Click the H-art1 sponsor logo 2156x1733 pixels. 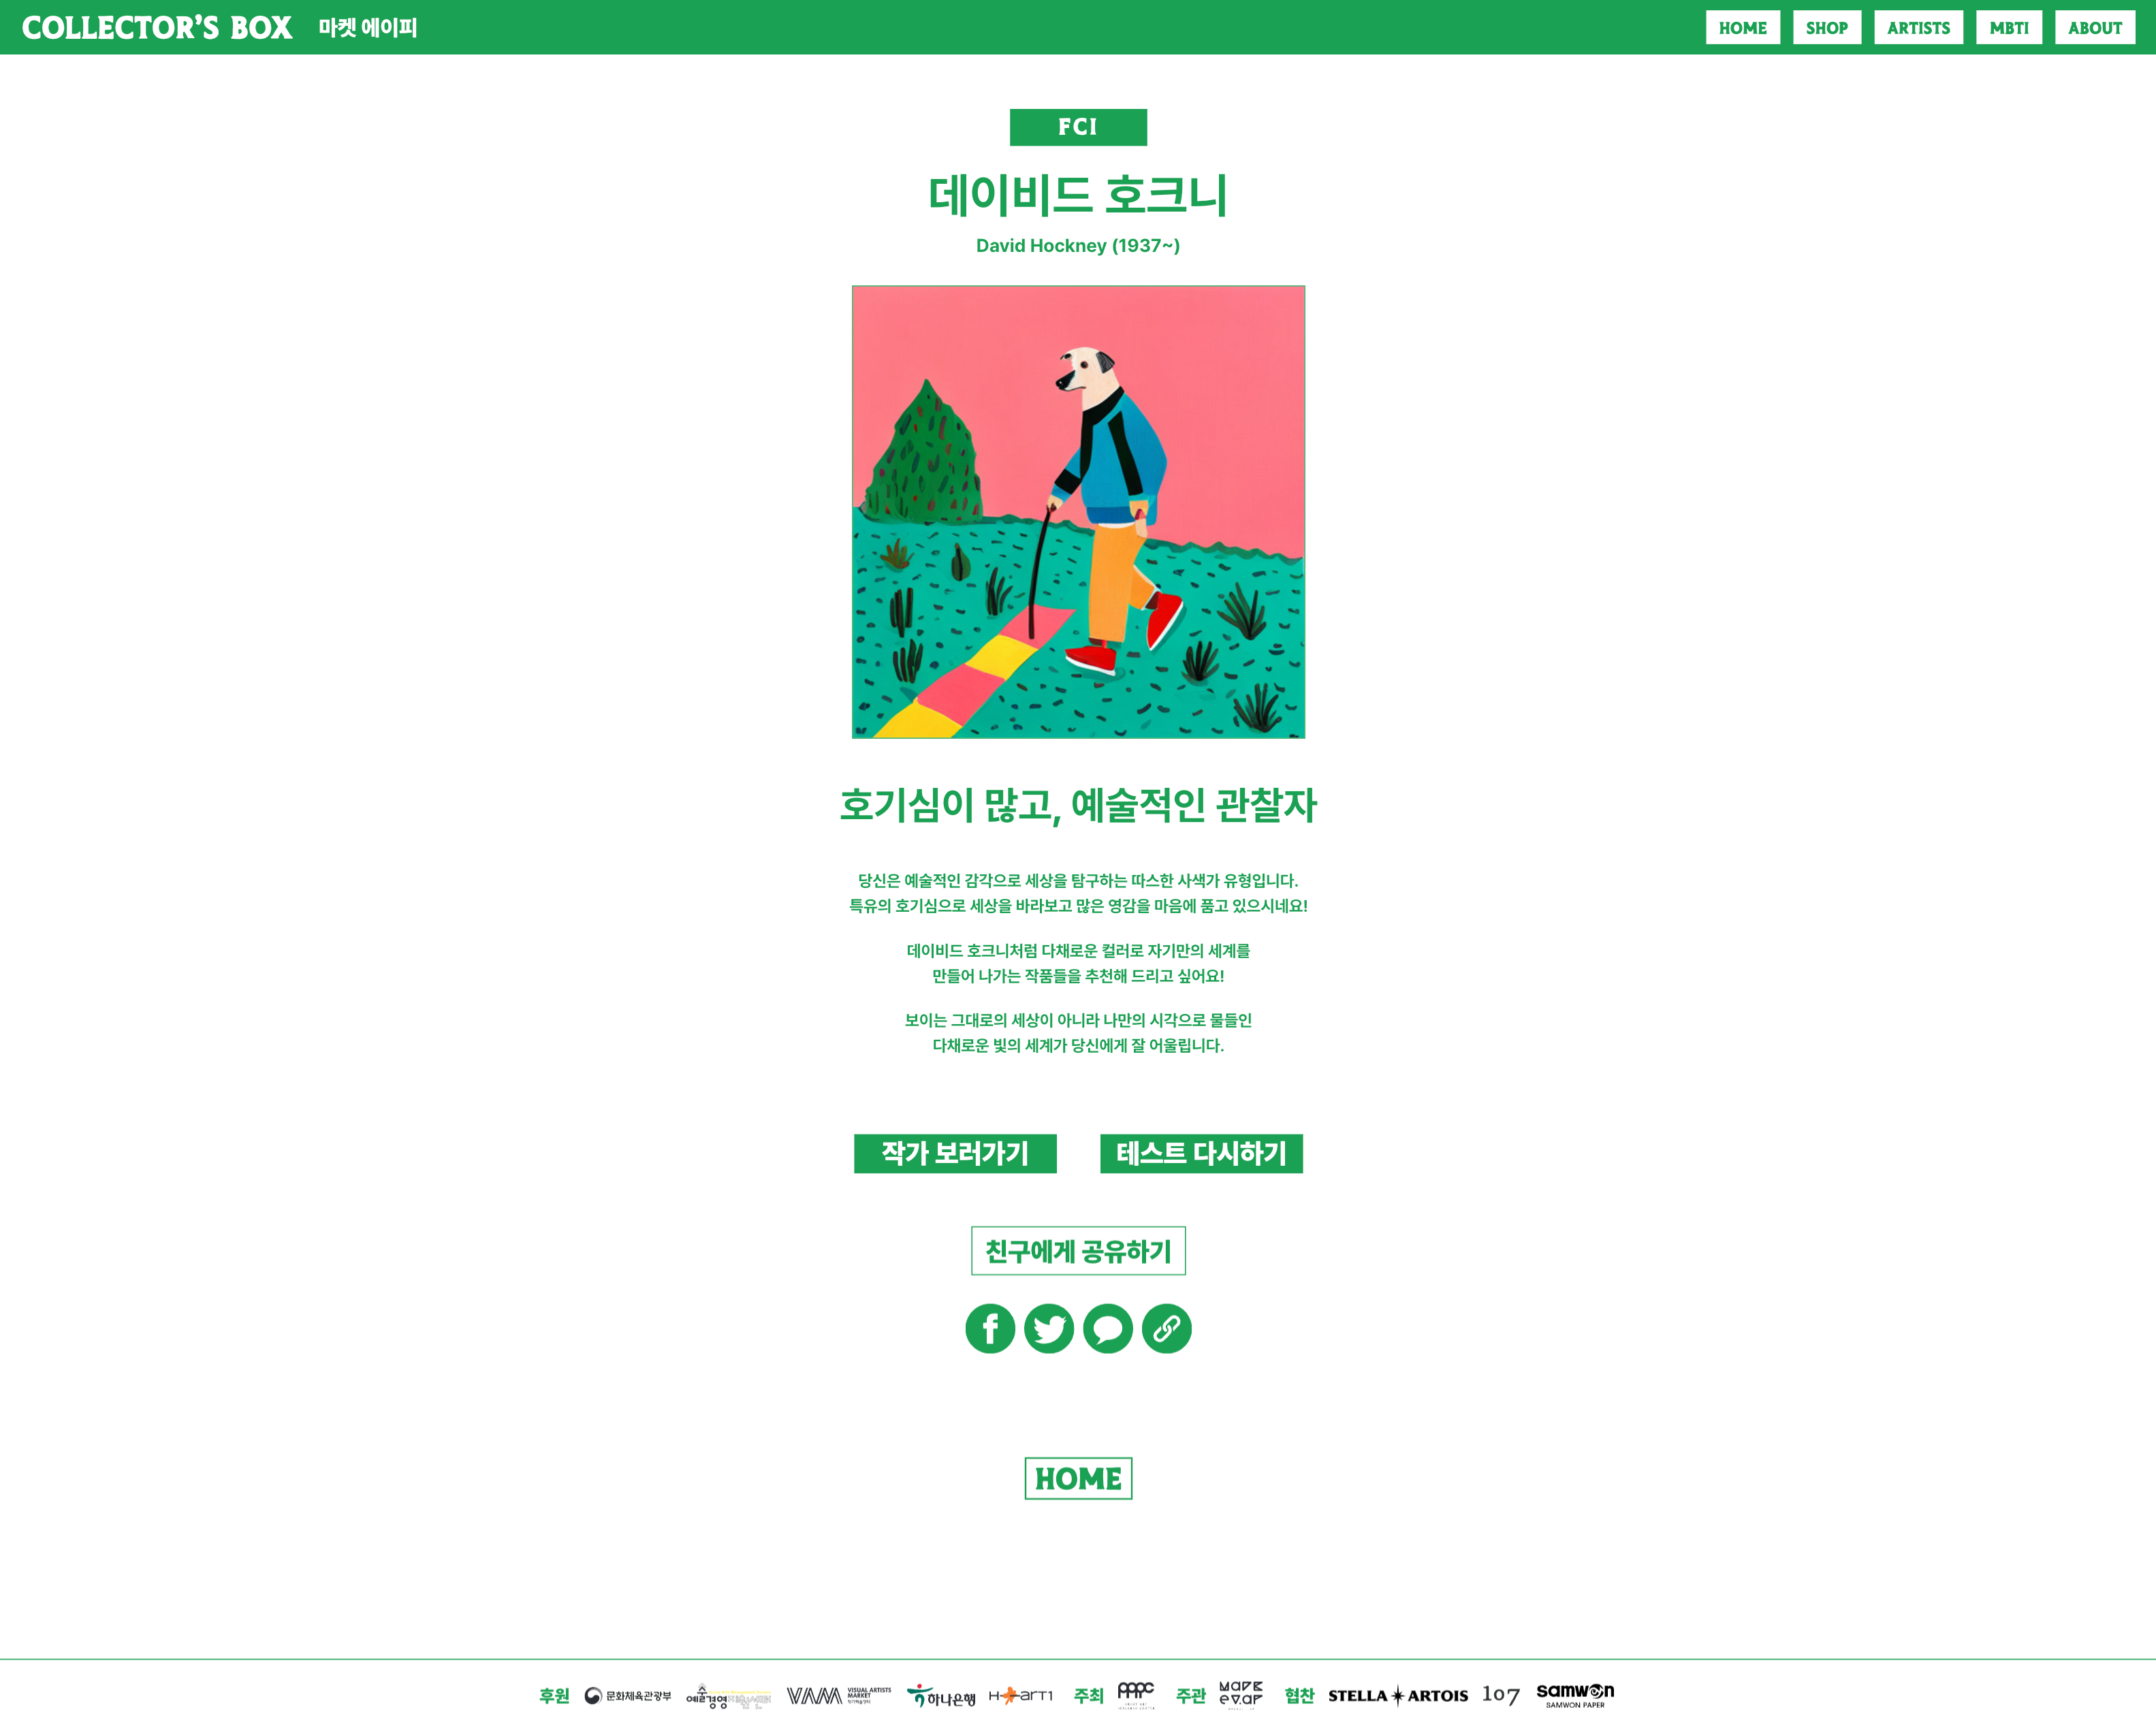point(1021,1695)
